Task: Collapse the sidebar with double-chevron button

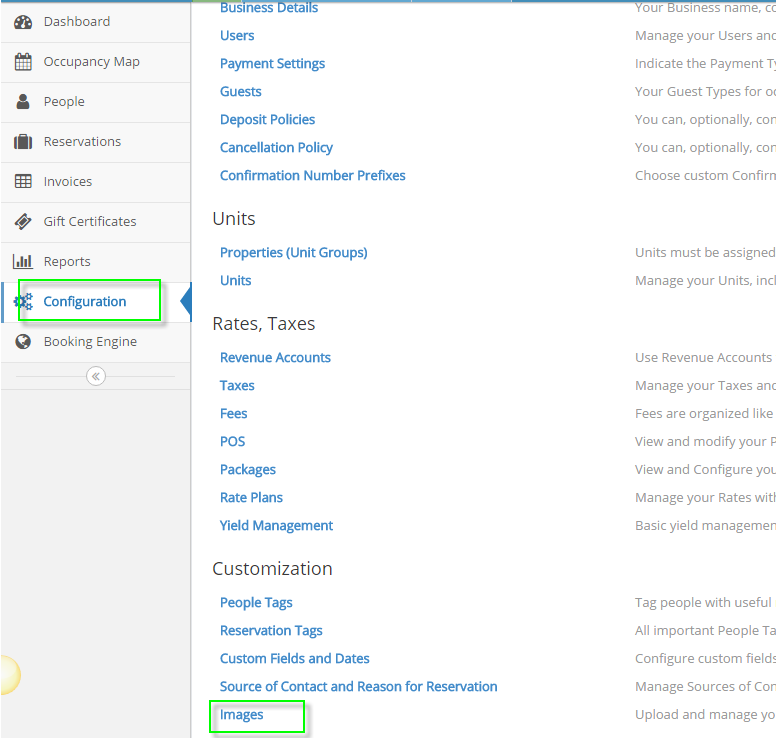Action: coord(95,376)
